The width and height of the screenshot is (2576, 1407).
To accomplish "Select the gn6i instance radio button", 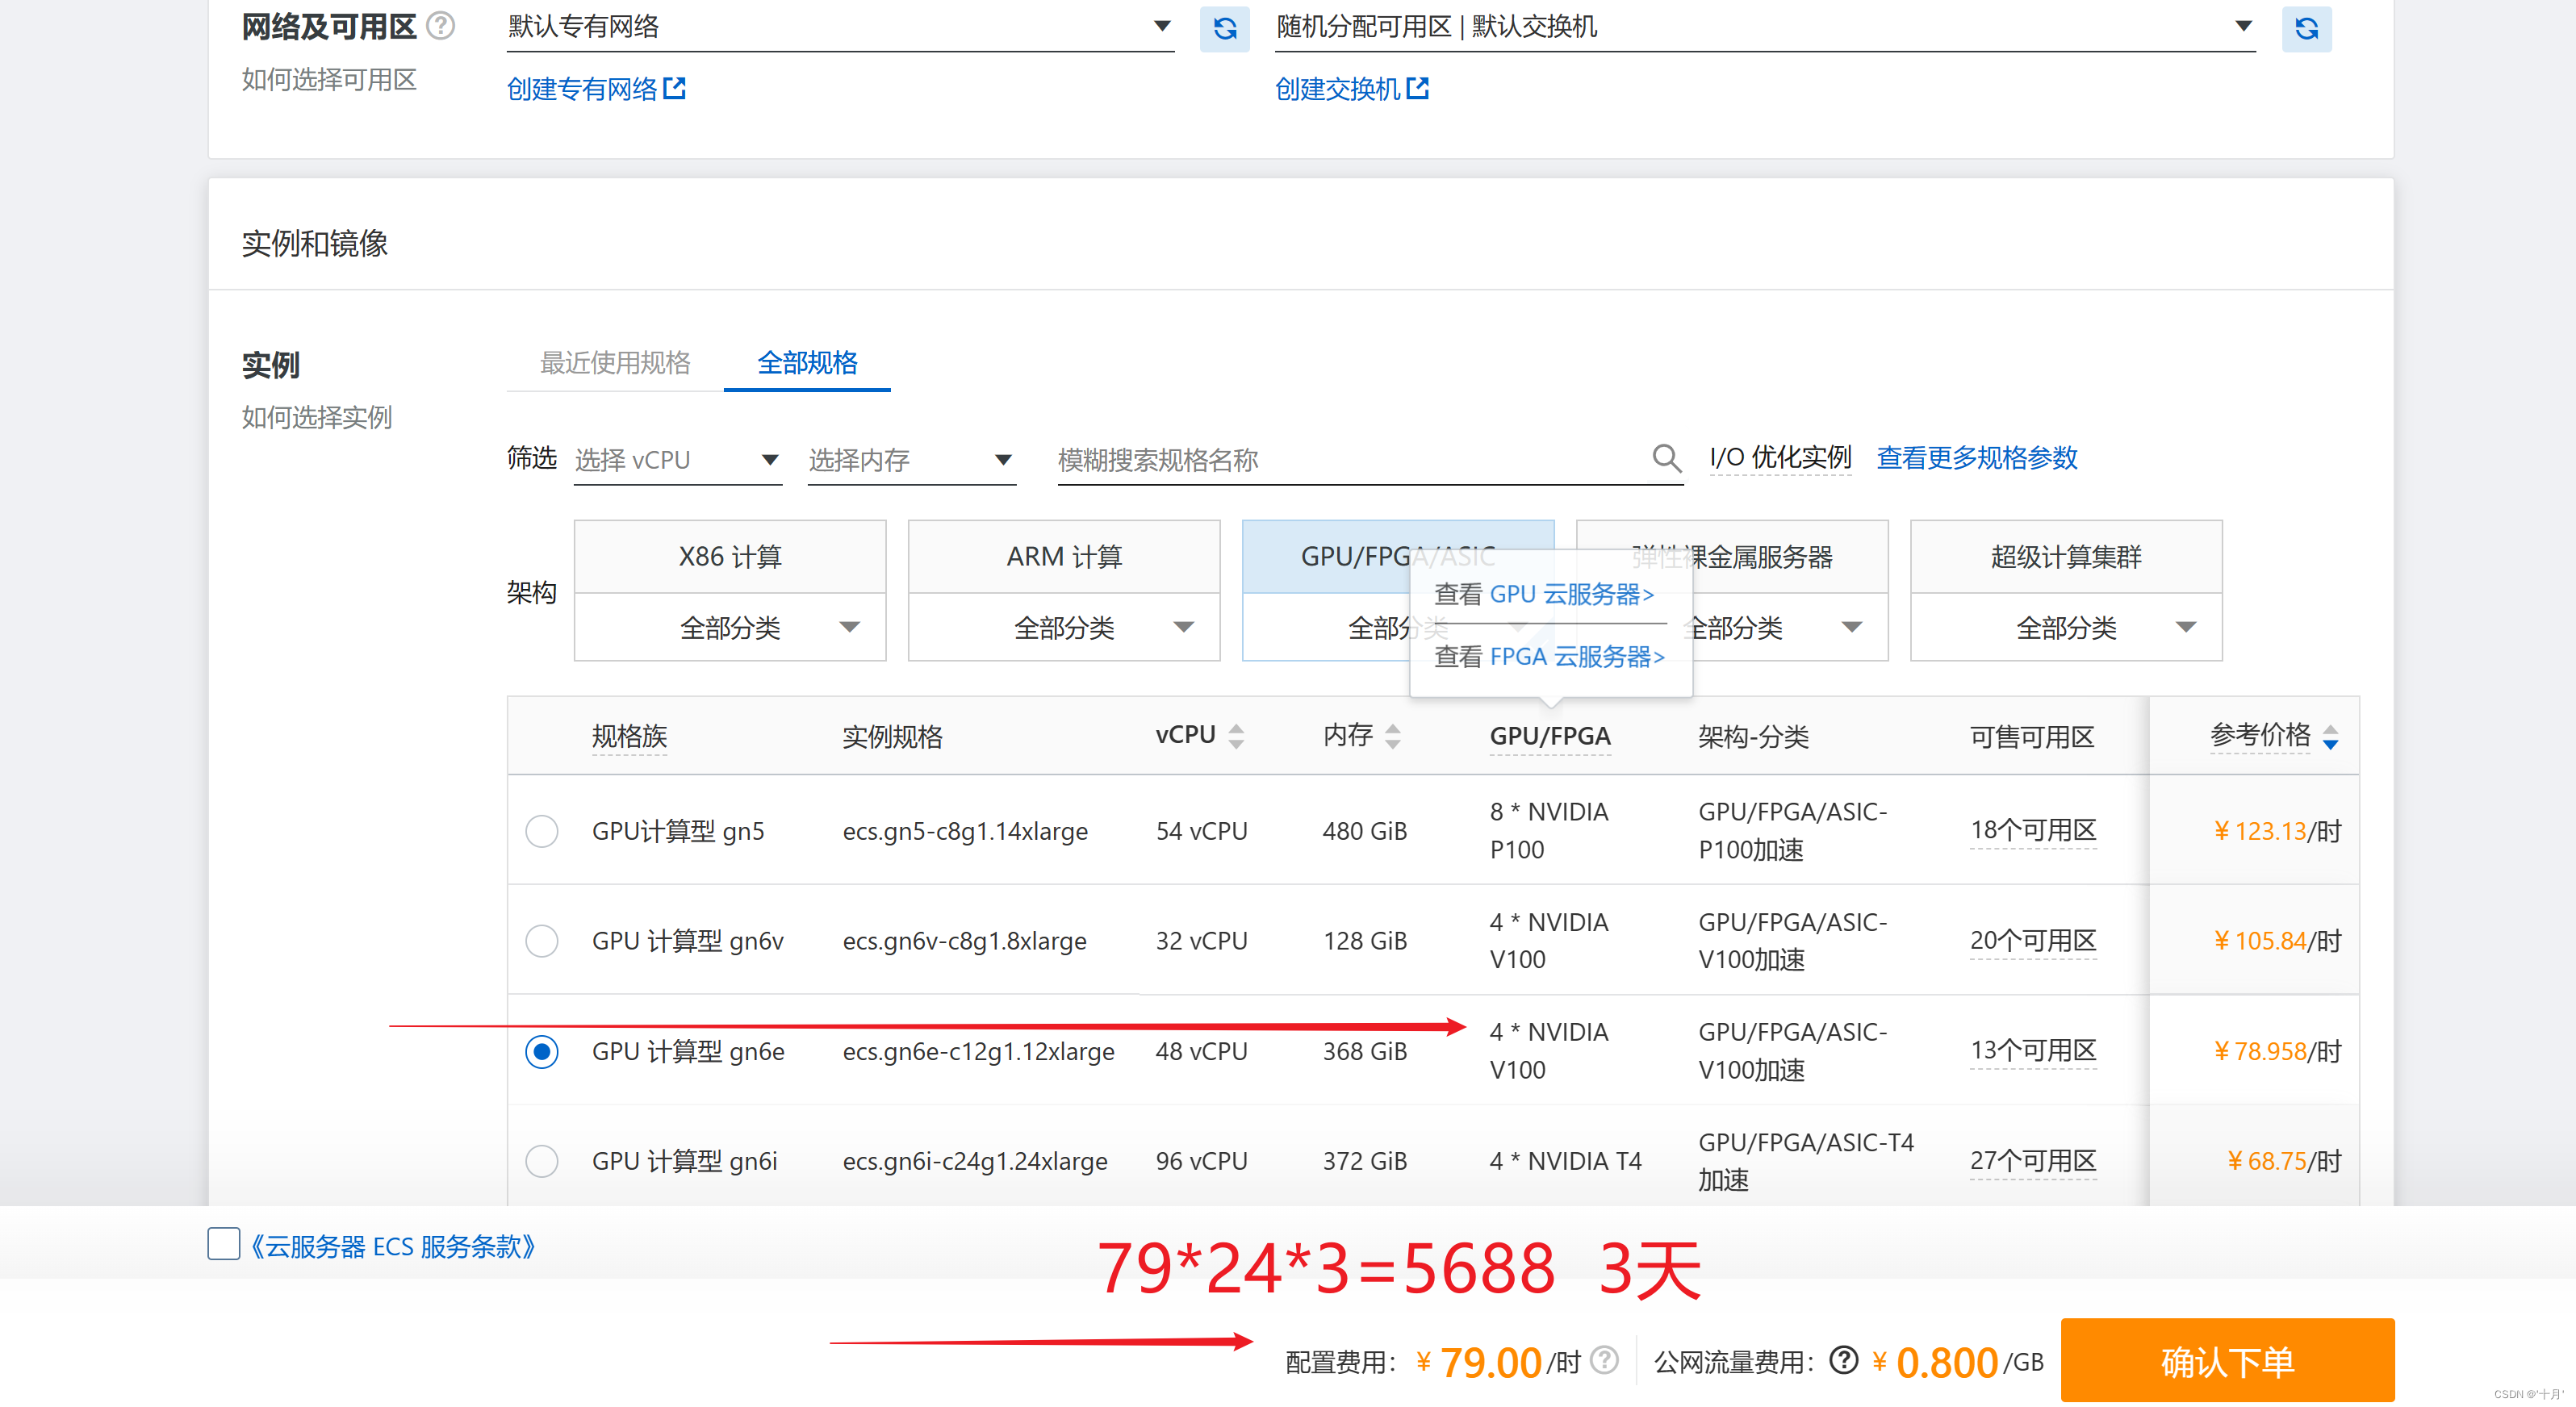I will [541, 1161].
